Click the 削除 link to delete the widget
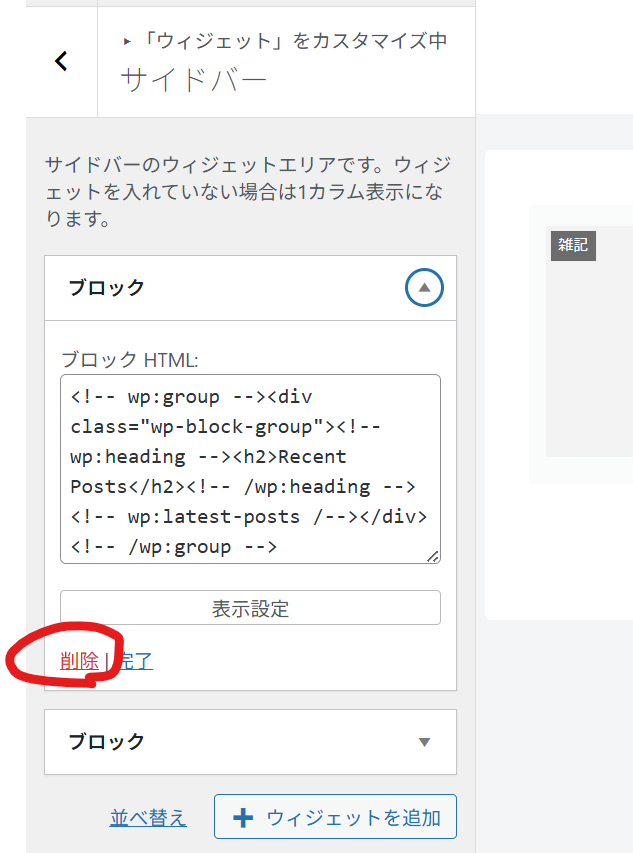The image size is (633, 853). [79, 661]
